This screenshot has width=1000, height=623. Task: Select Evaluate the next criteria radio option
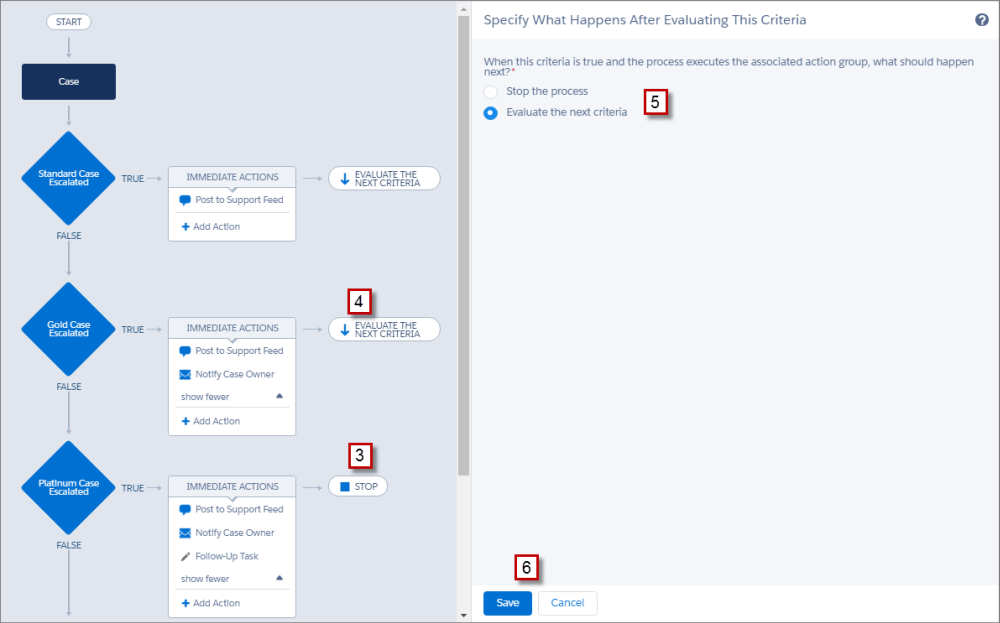tap(490, 113)
